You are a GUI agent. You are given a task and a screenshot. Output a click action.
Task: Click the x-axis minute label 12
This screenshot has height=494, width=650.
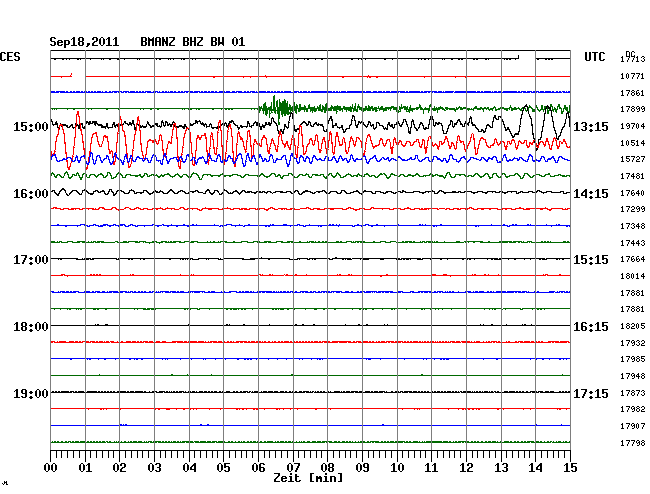[466, 468]
